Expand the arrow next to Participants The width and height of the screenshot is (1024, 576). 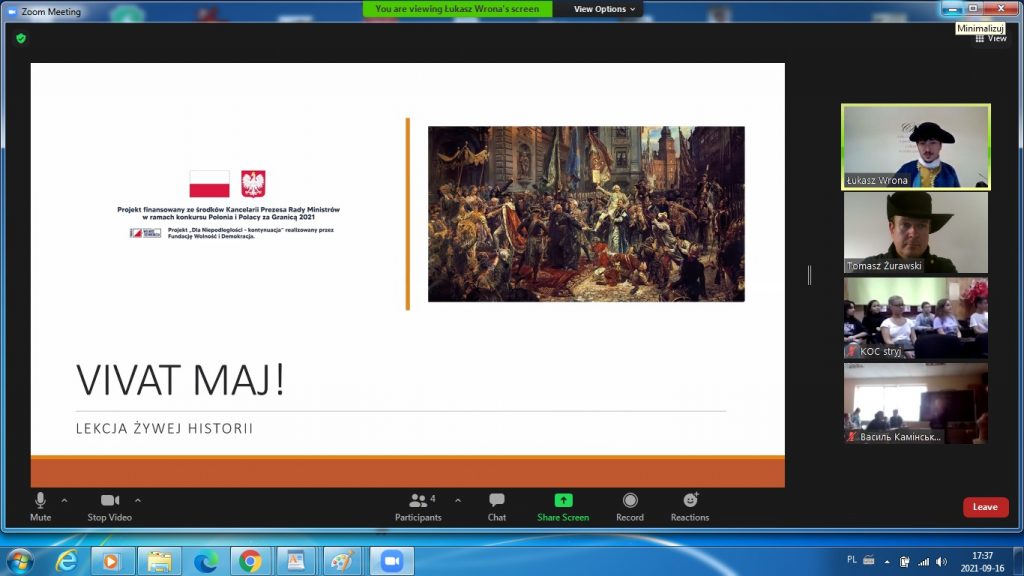[458, 499]
